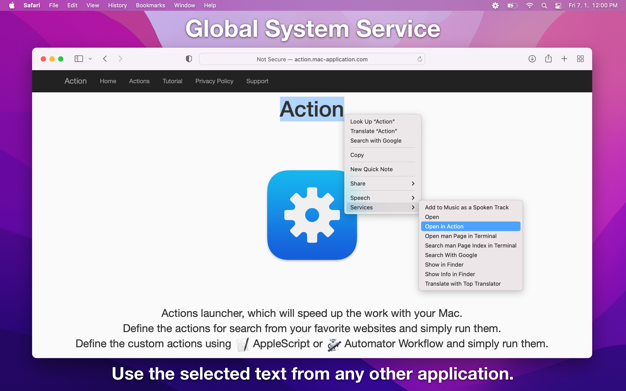626x391 pixels.
Task: Open the Tutorial page link
Action: tap(172, 81)
